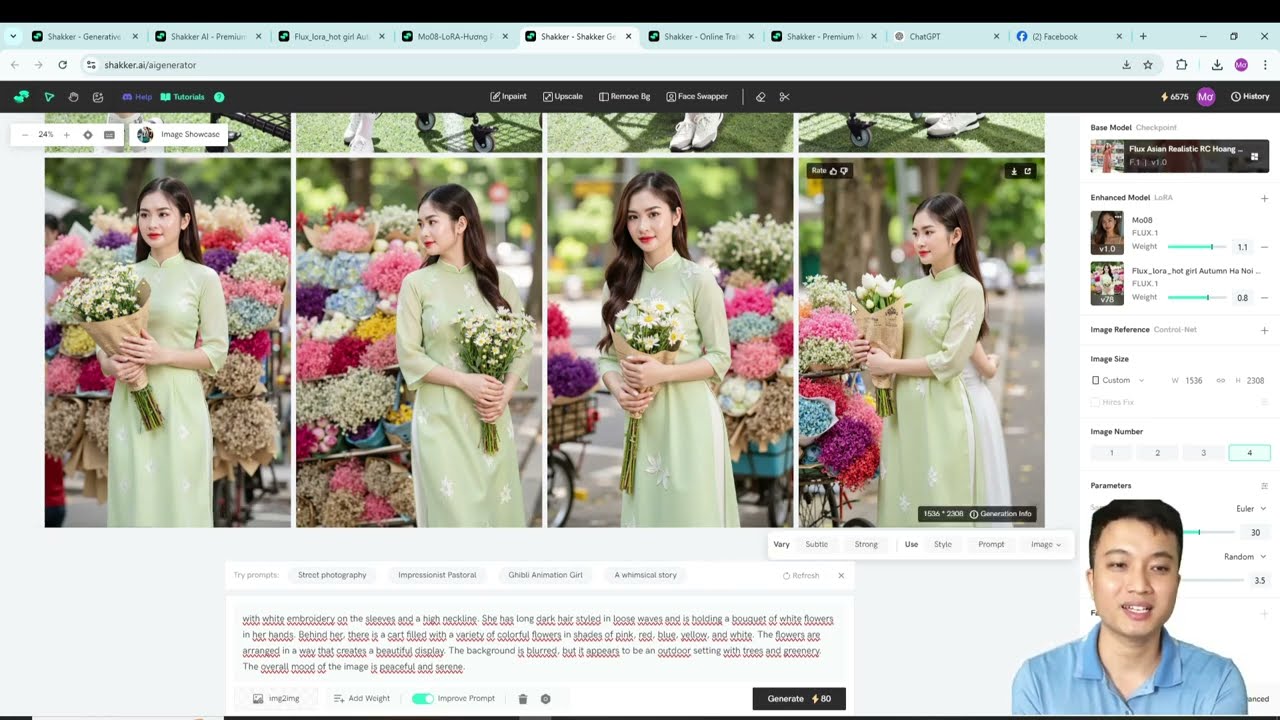Choose Subtle vary option
This screenshot has width=1280, height=720.
817,544
